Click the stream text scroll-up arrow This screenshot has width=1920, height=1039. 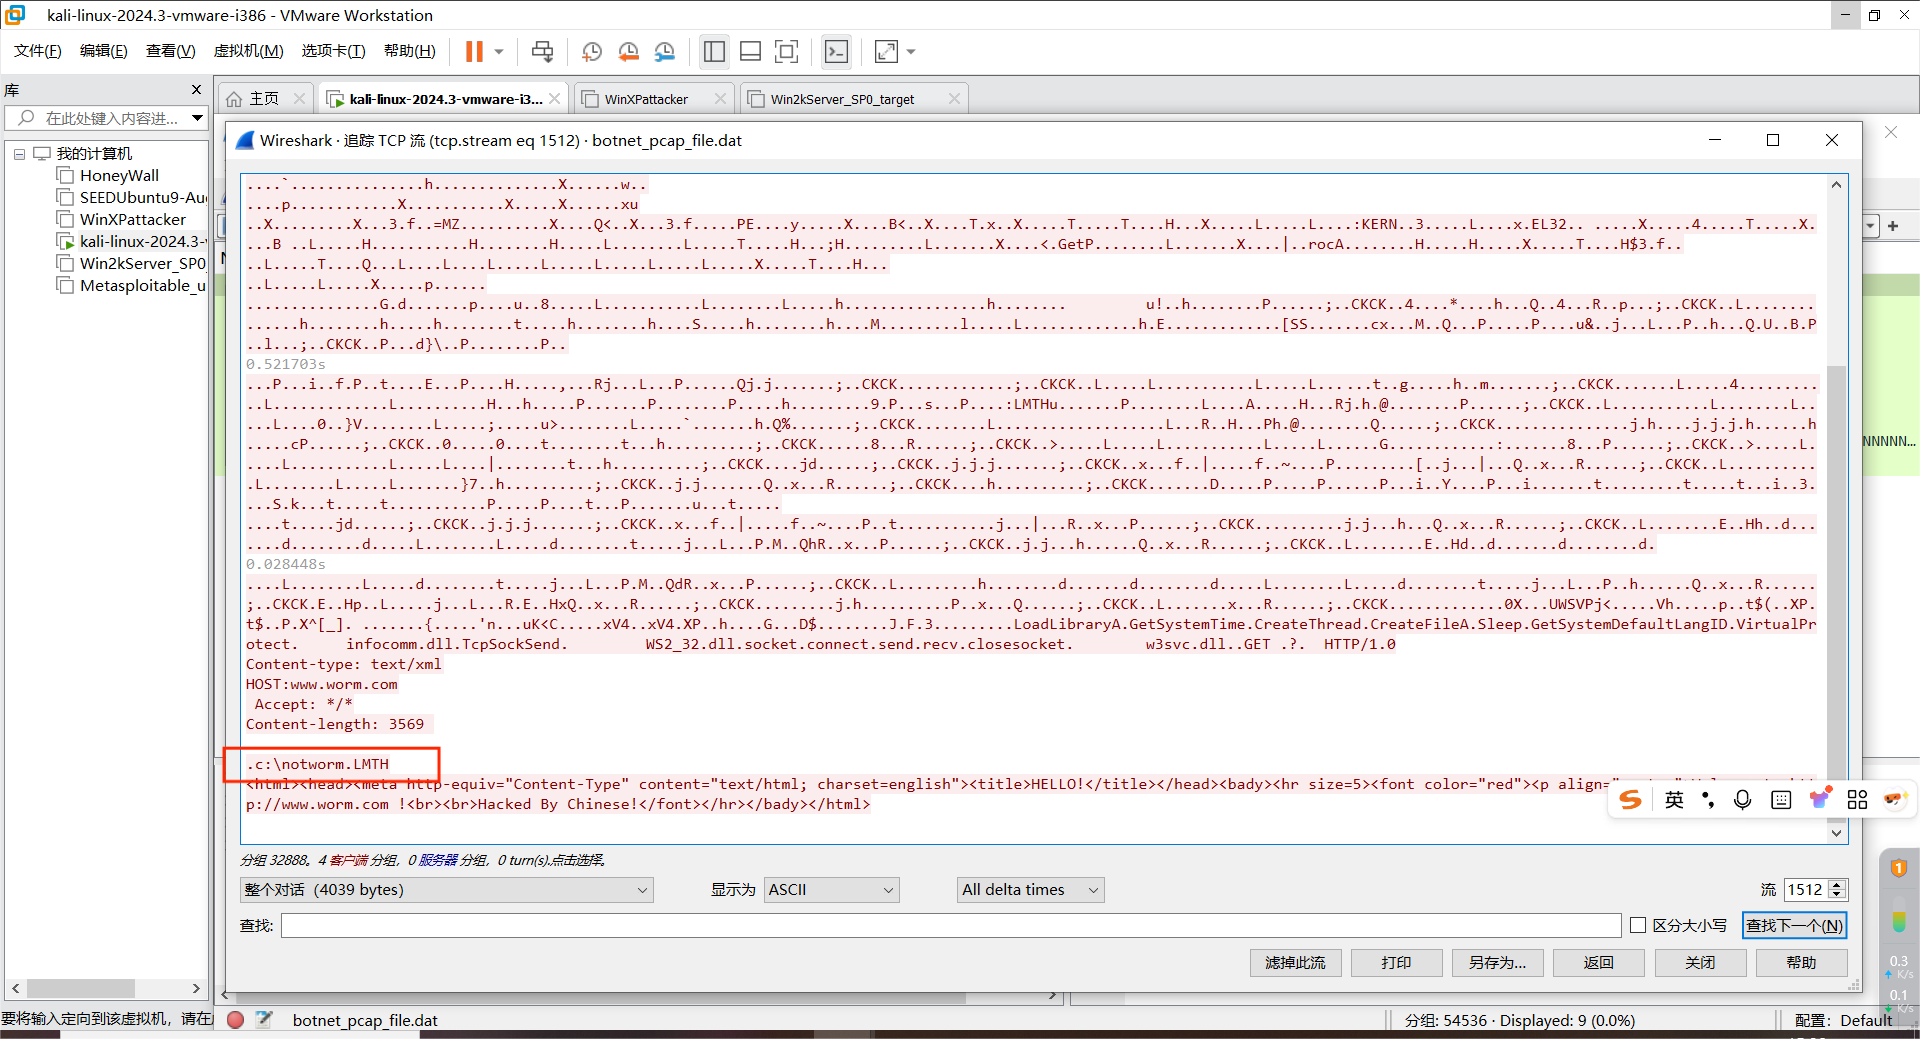[1836, 185]
